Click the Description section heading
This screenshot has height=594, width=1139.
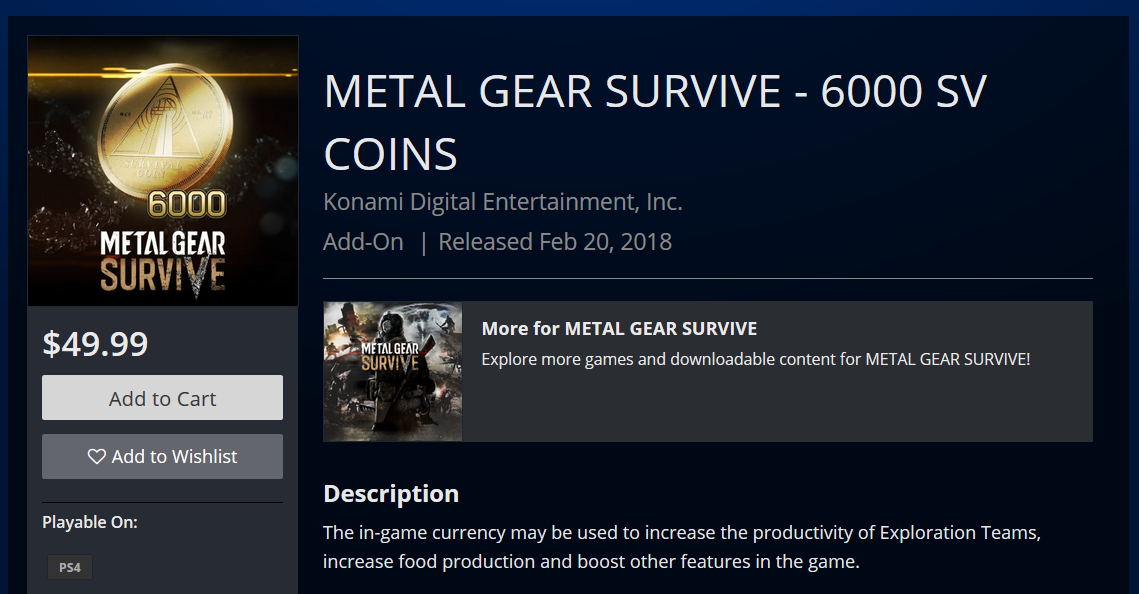click(x=391, y=494)
